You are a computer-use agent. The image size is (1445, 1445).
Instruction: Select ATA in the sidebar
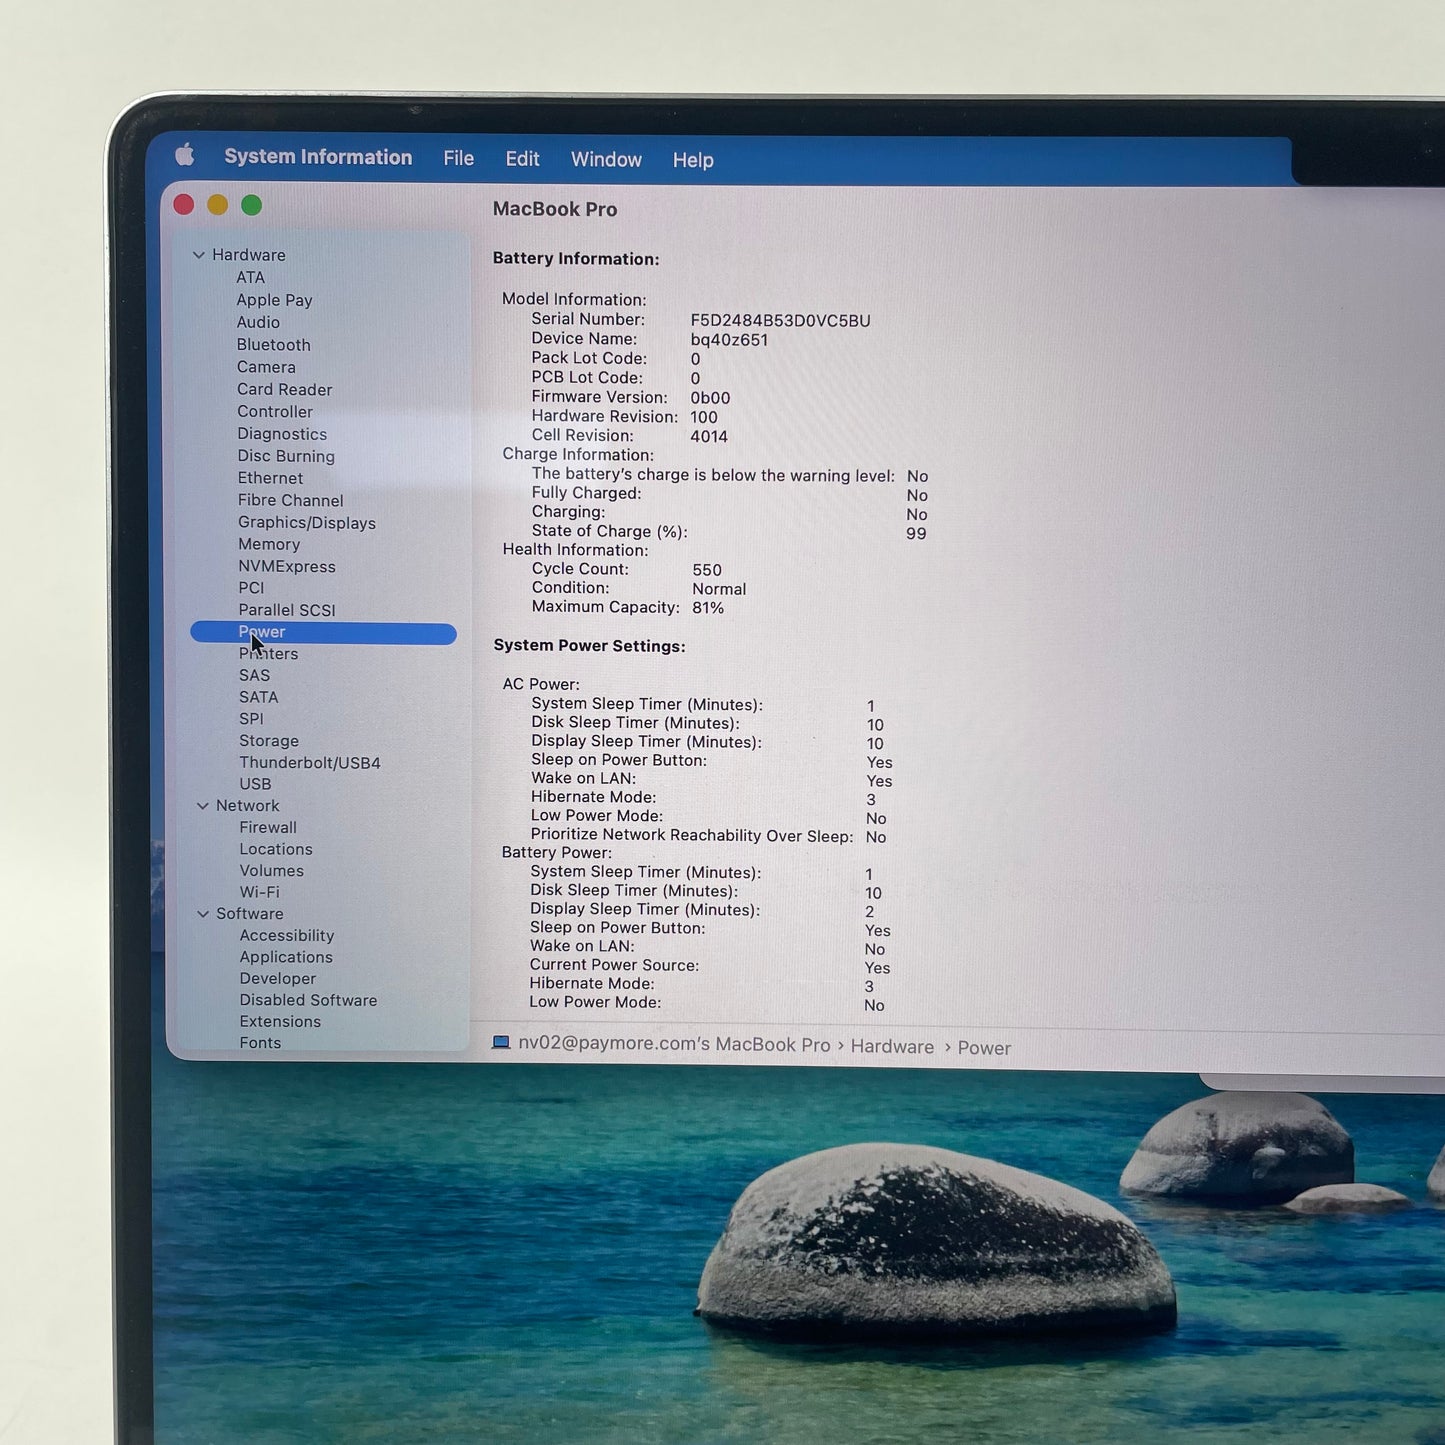click(251, 278)
